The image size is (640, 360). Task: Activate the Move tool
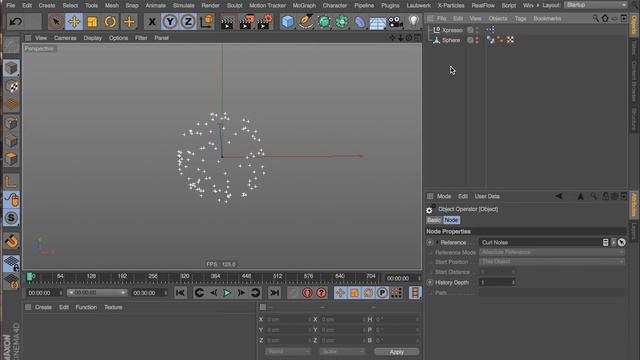click(74, 21)
